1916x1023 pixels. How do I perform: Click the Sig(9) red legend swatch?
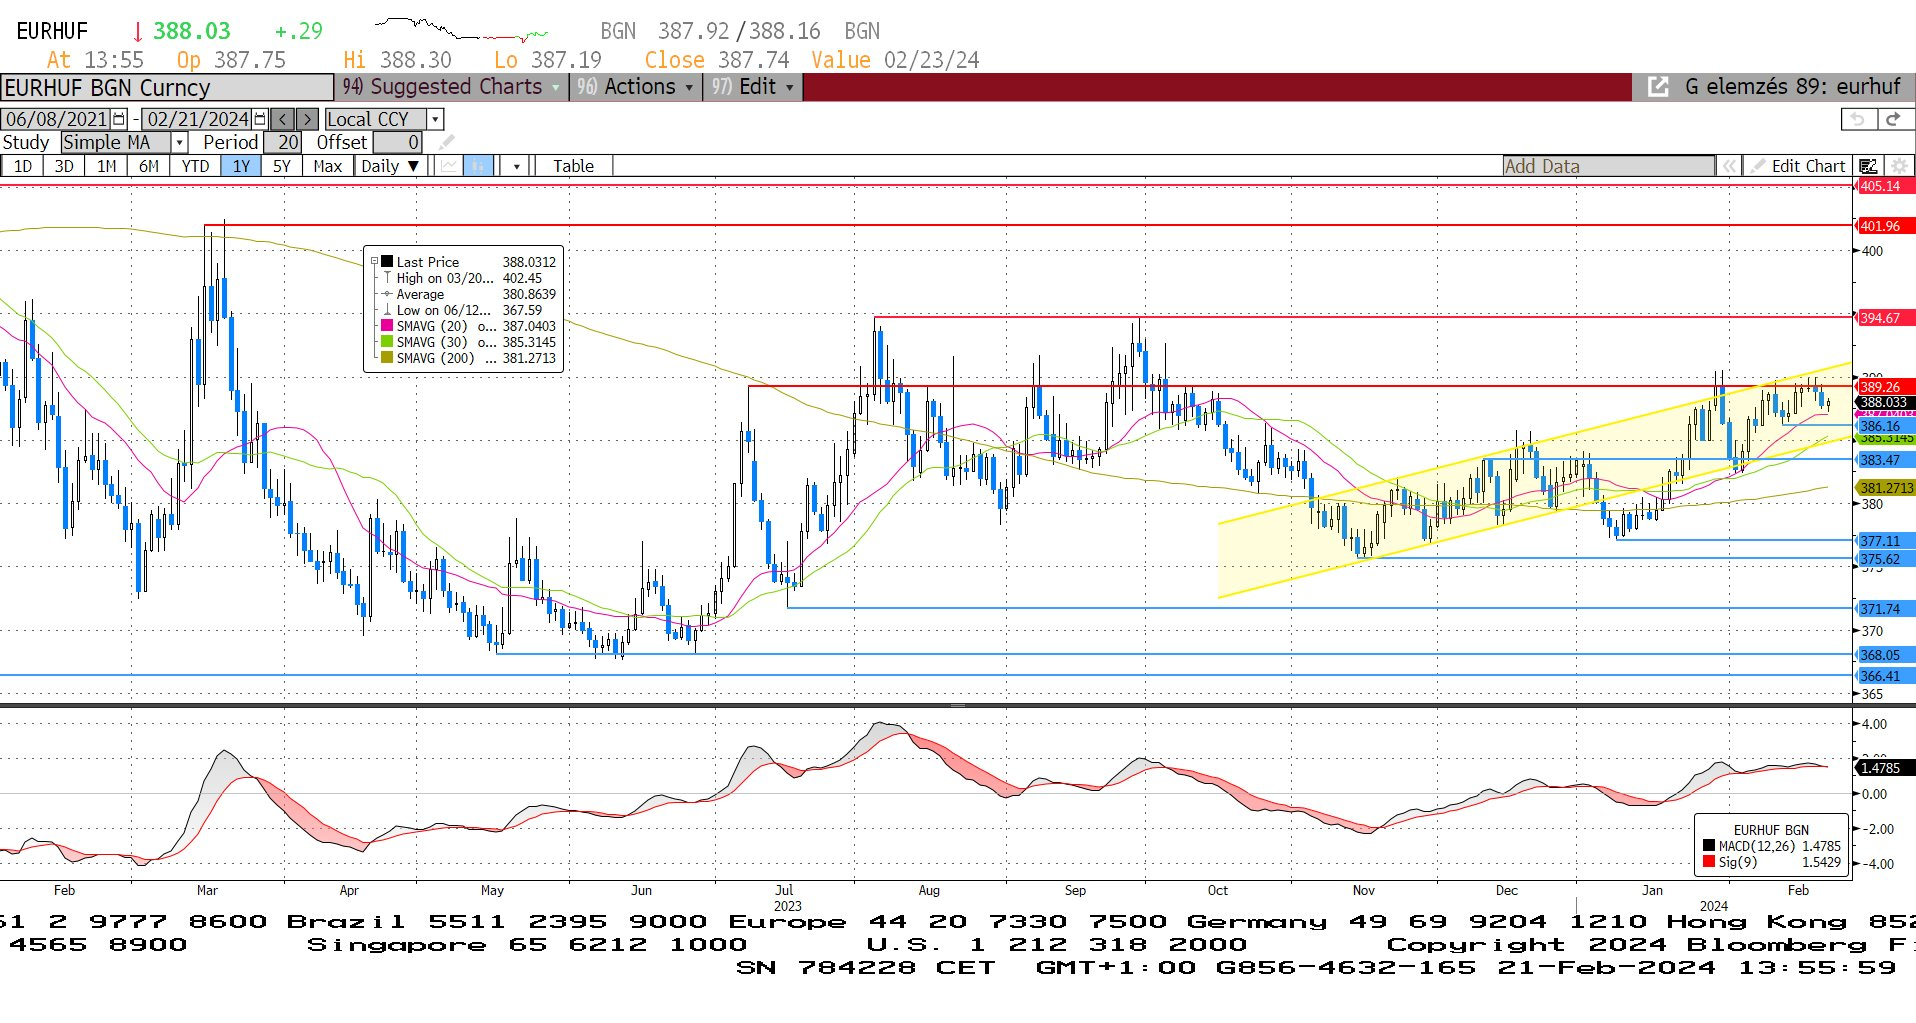tap(1709, 862)
